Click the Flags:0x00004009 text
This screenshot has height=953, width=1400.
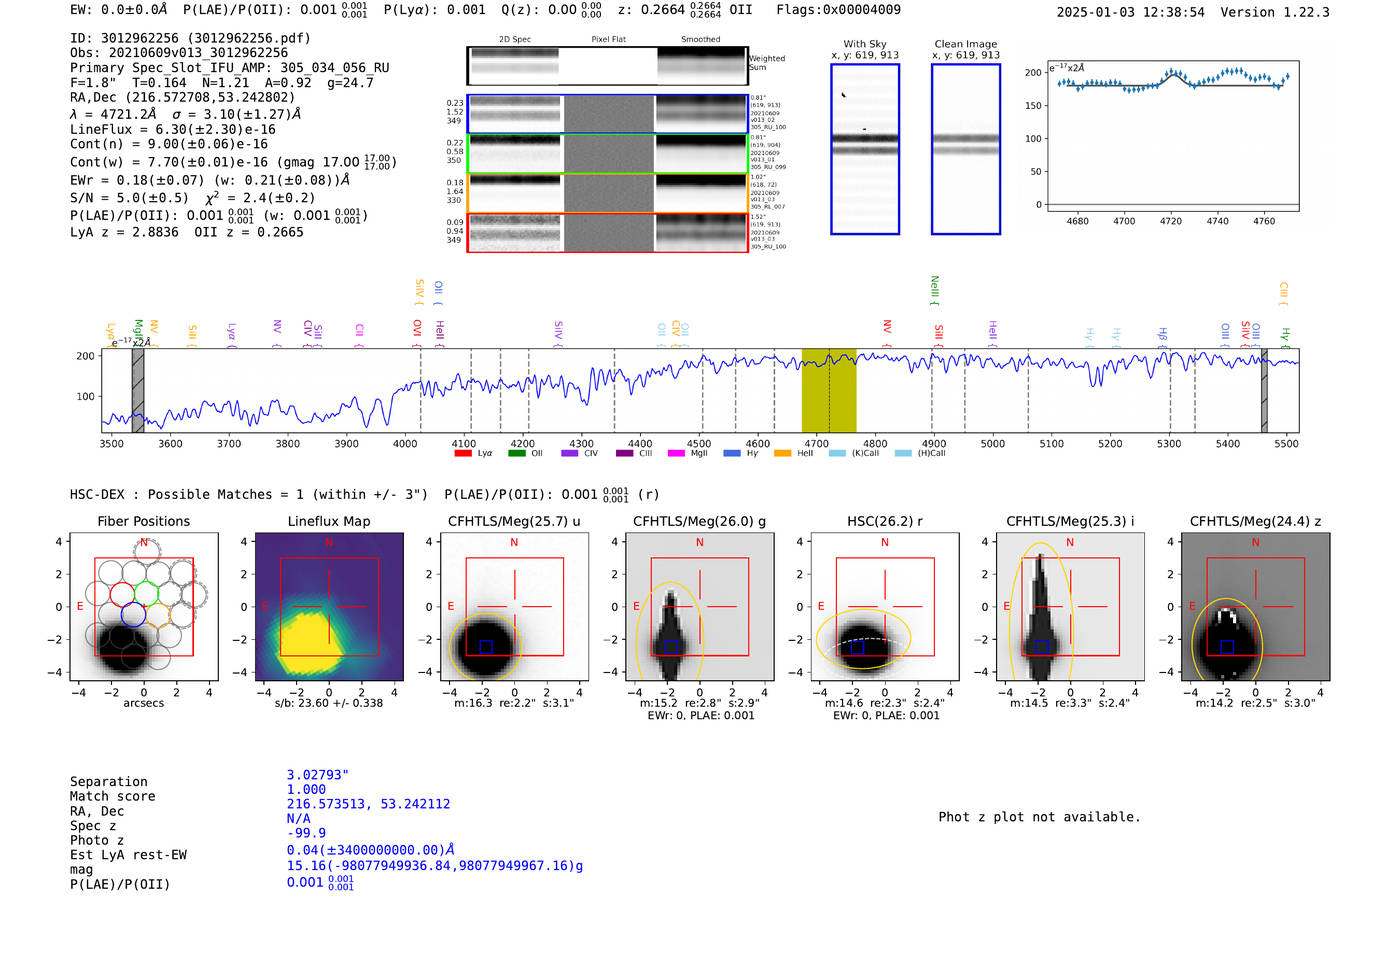click(x=838, y=10)
